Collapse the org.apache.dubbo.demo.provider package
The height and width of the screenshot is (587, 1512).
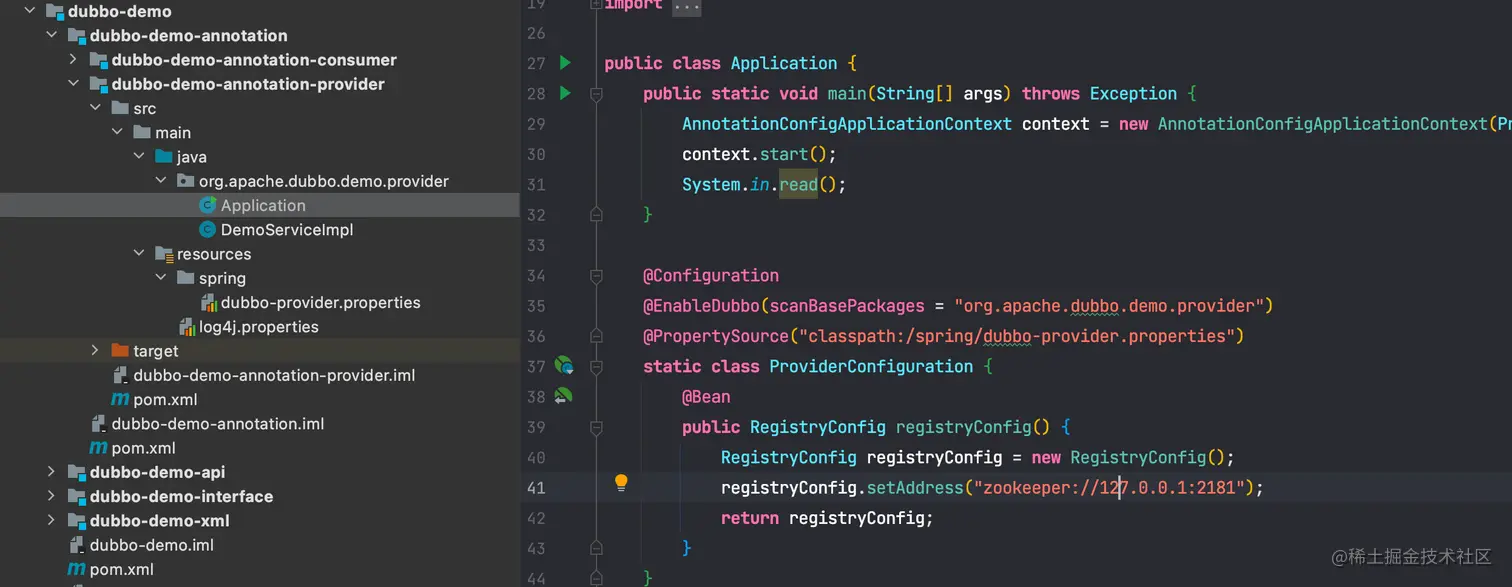coord(160,181)
